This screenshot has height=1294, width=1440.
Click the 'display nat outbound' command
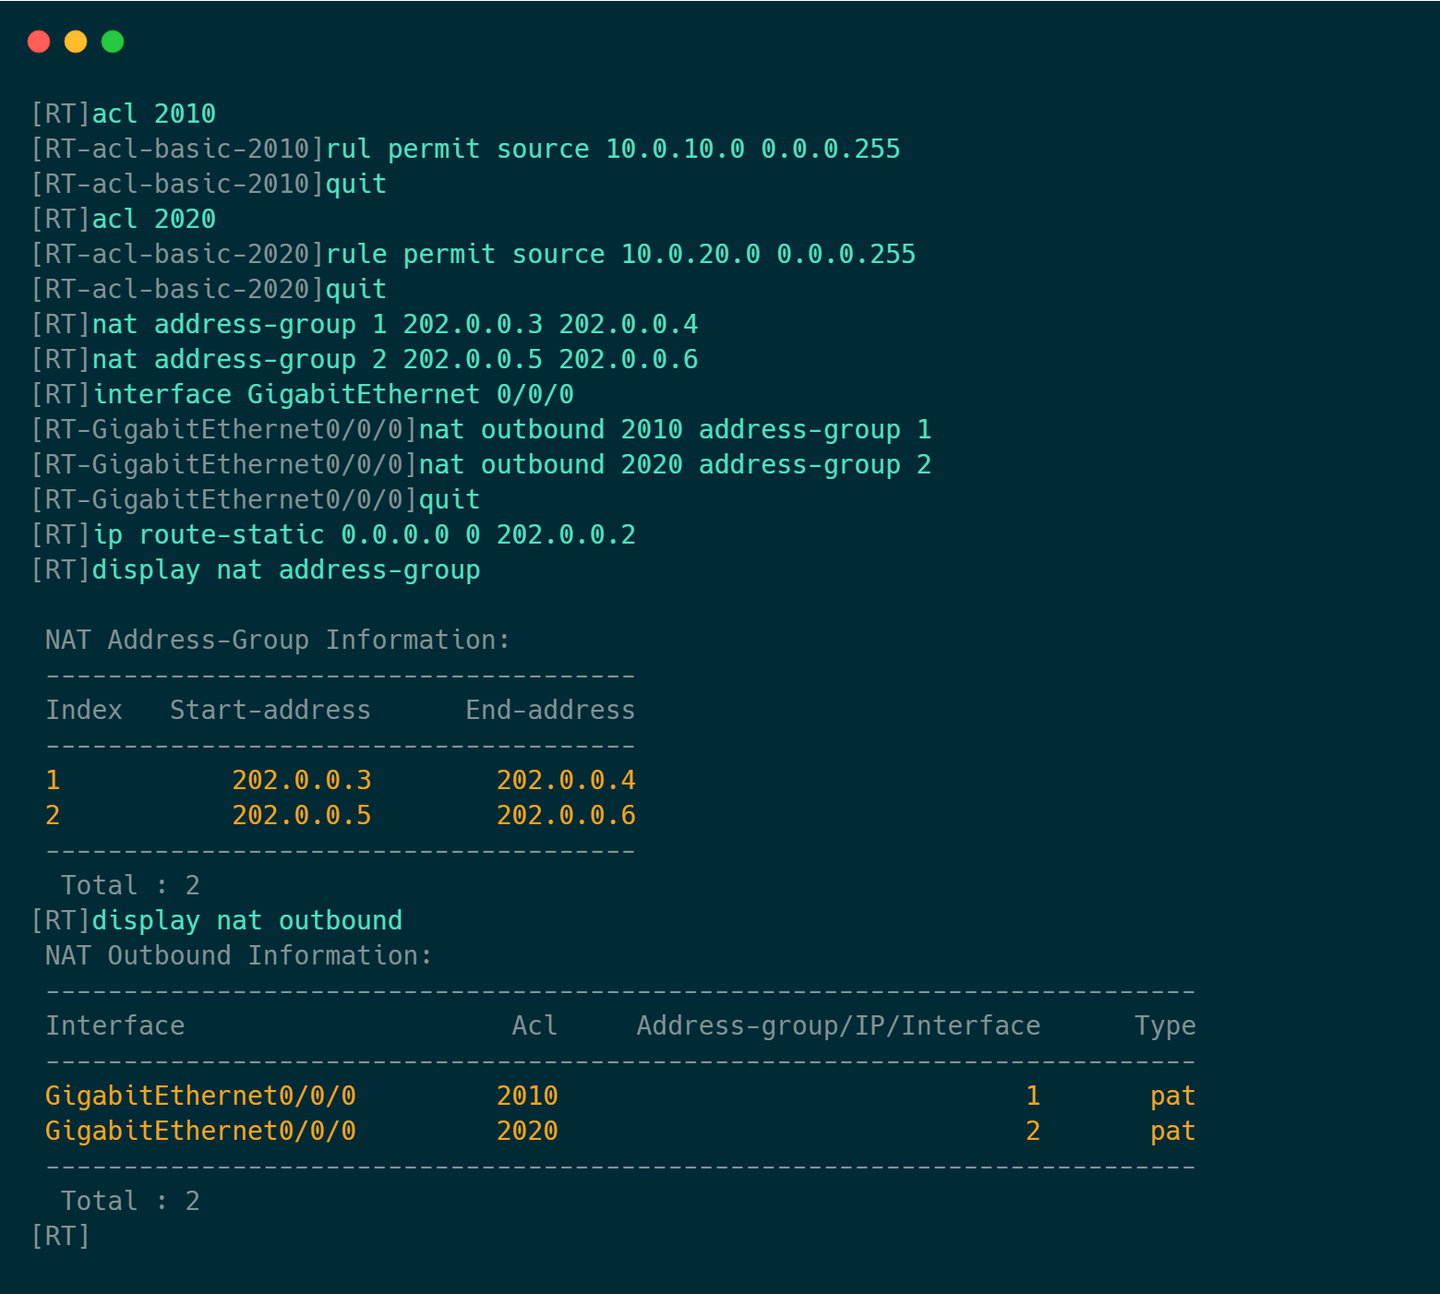click(247, 920)
